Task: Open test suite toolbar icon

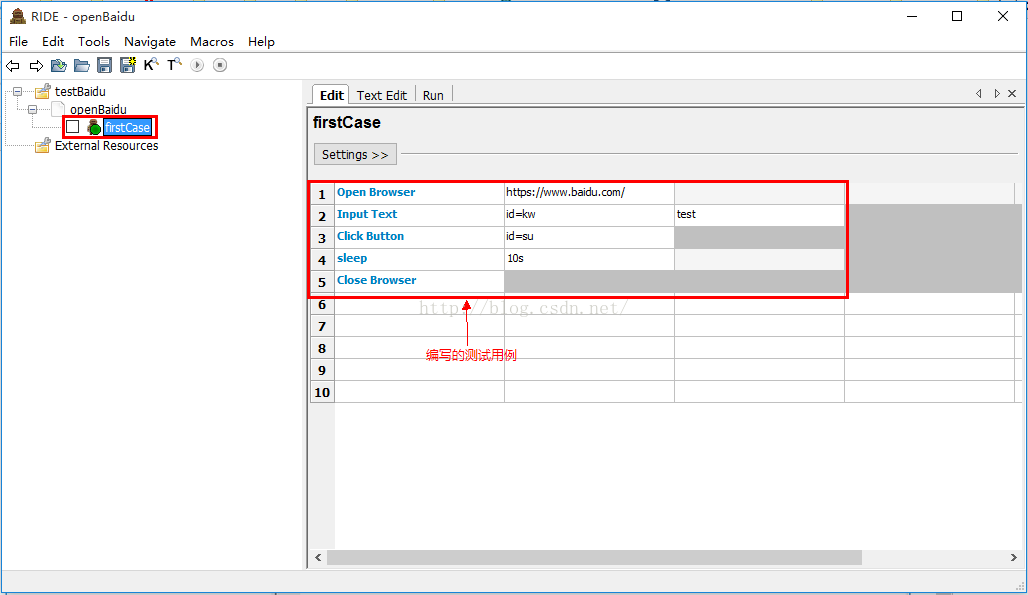Action: (x=59, y=66)
